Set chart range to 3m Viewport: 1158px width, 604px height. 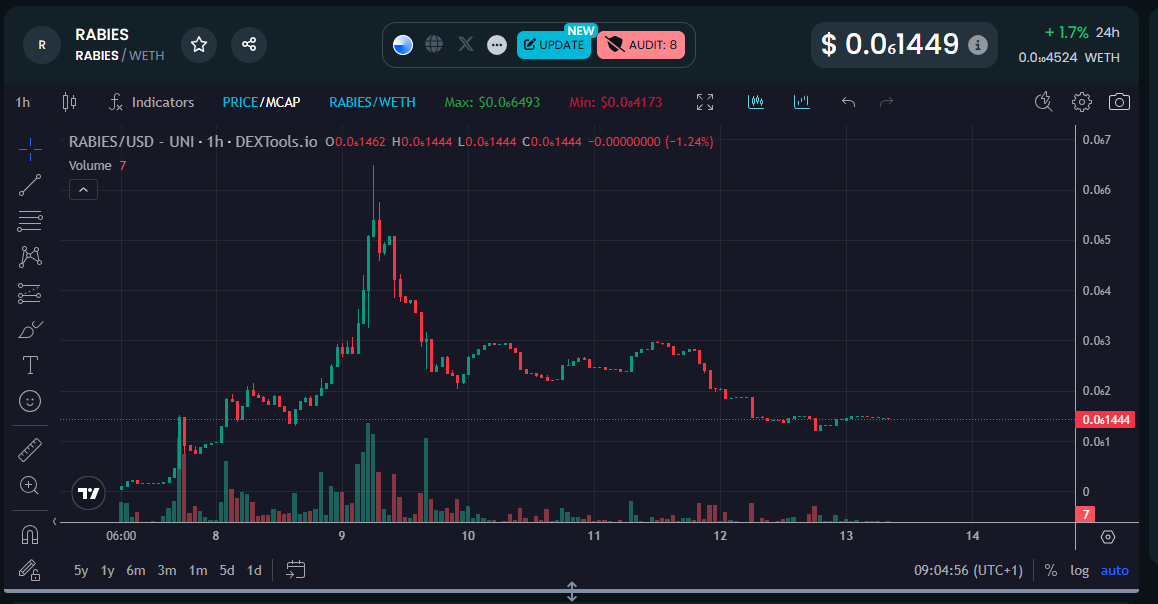(167, 570)
